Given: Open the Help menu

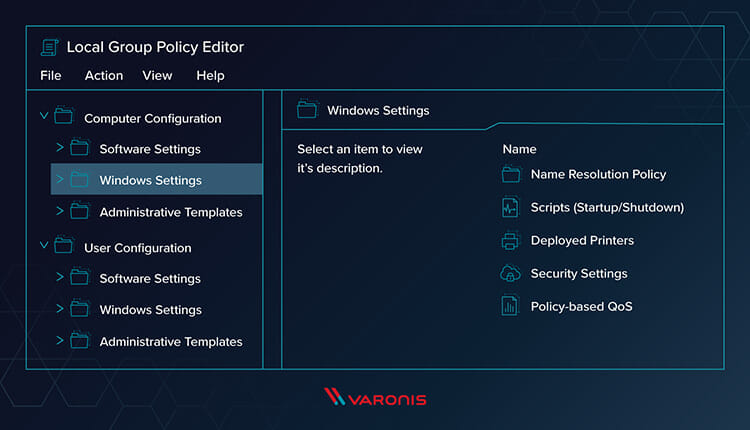Looking at the screenshot, I should 210,76.
